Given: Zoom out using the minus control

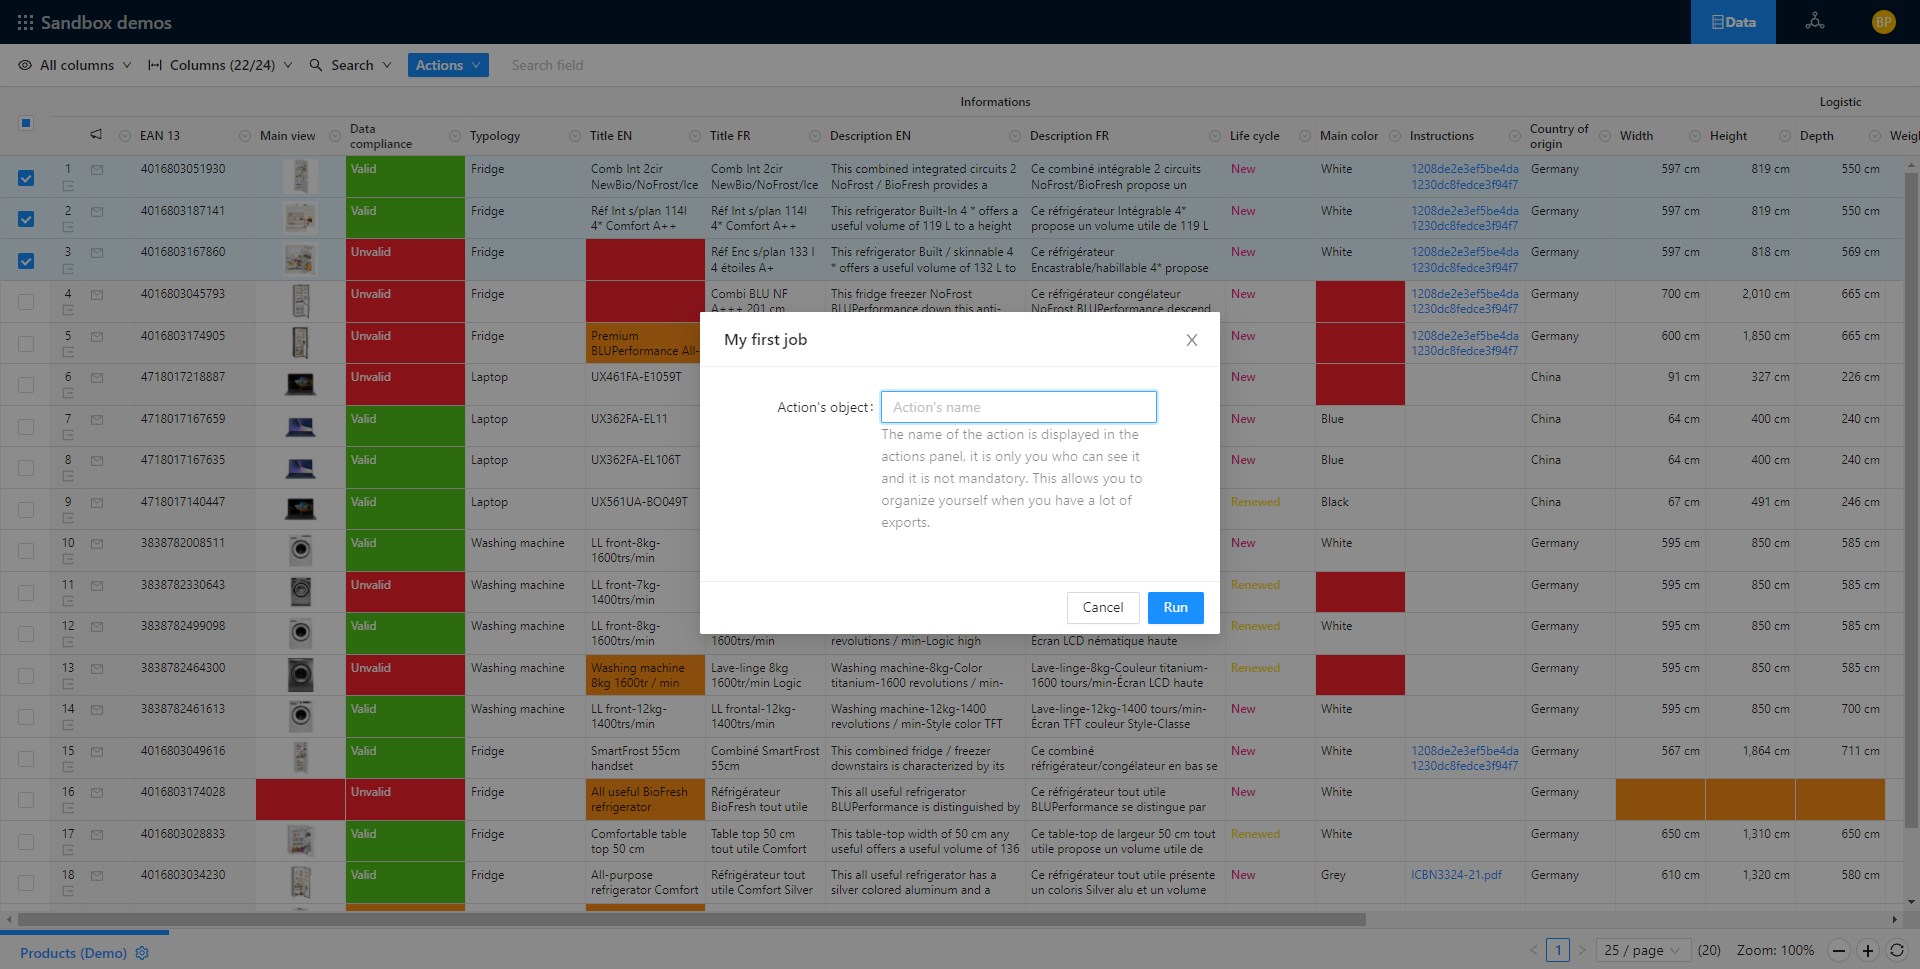Looking at the screenshot, I should tap(1839, 950).
